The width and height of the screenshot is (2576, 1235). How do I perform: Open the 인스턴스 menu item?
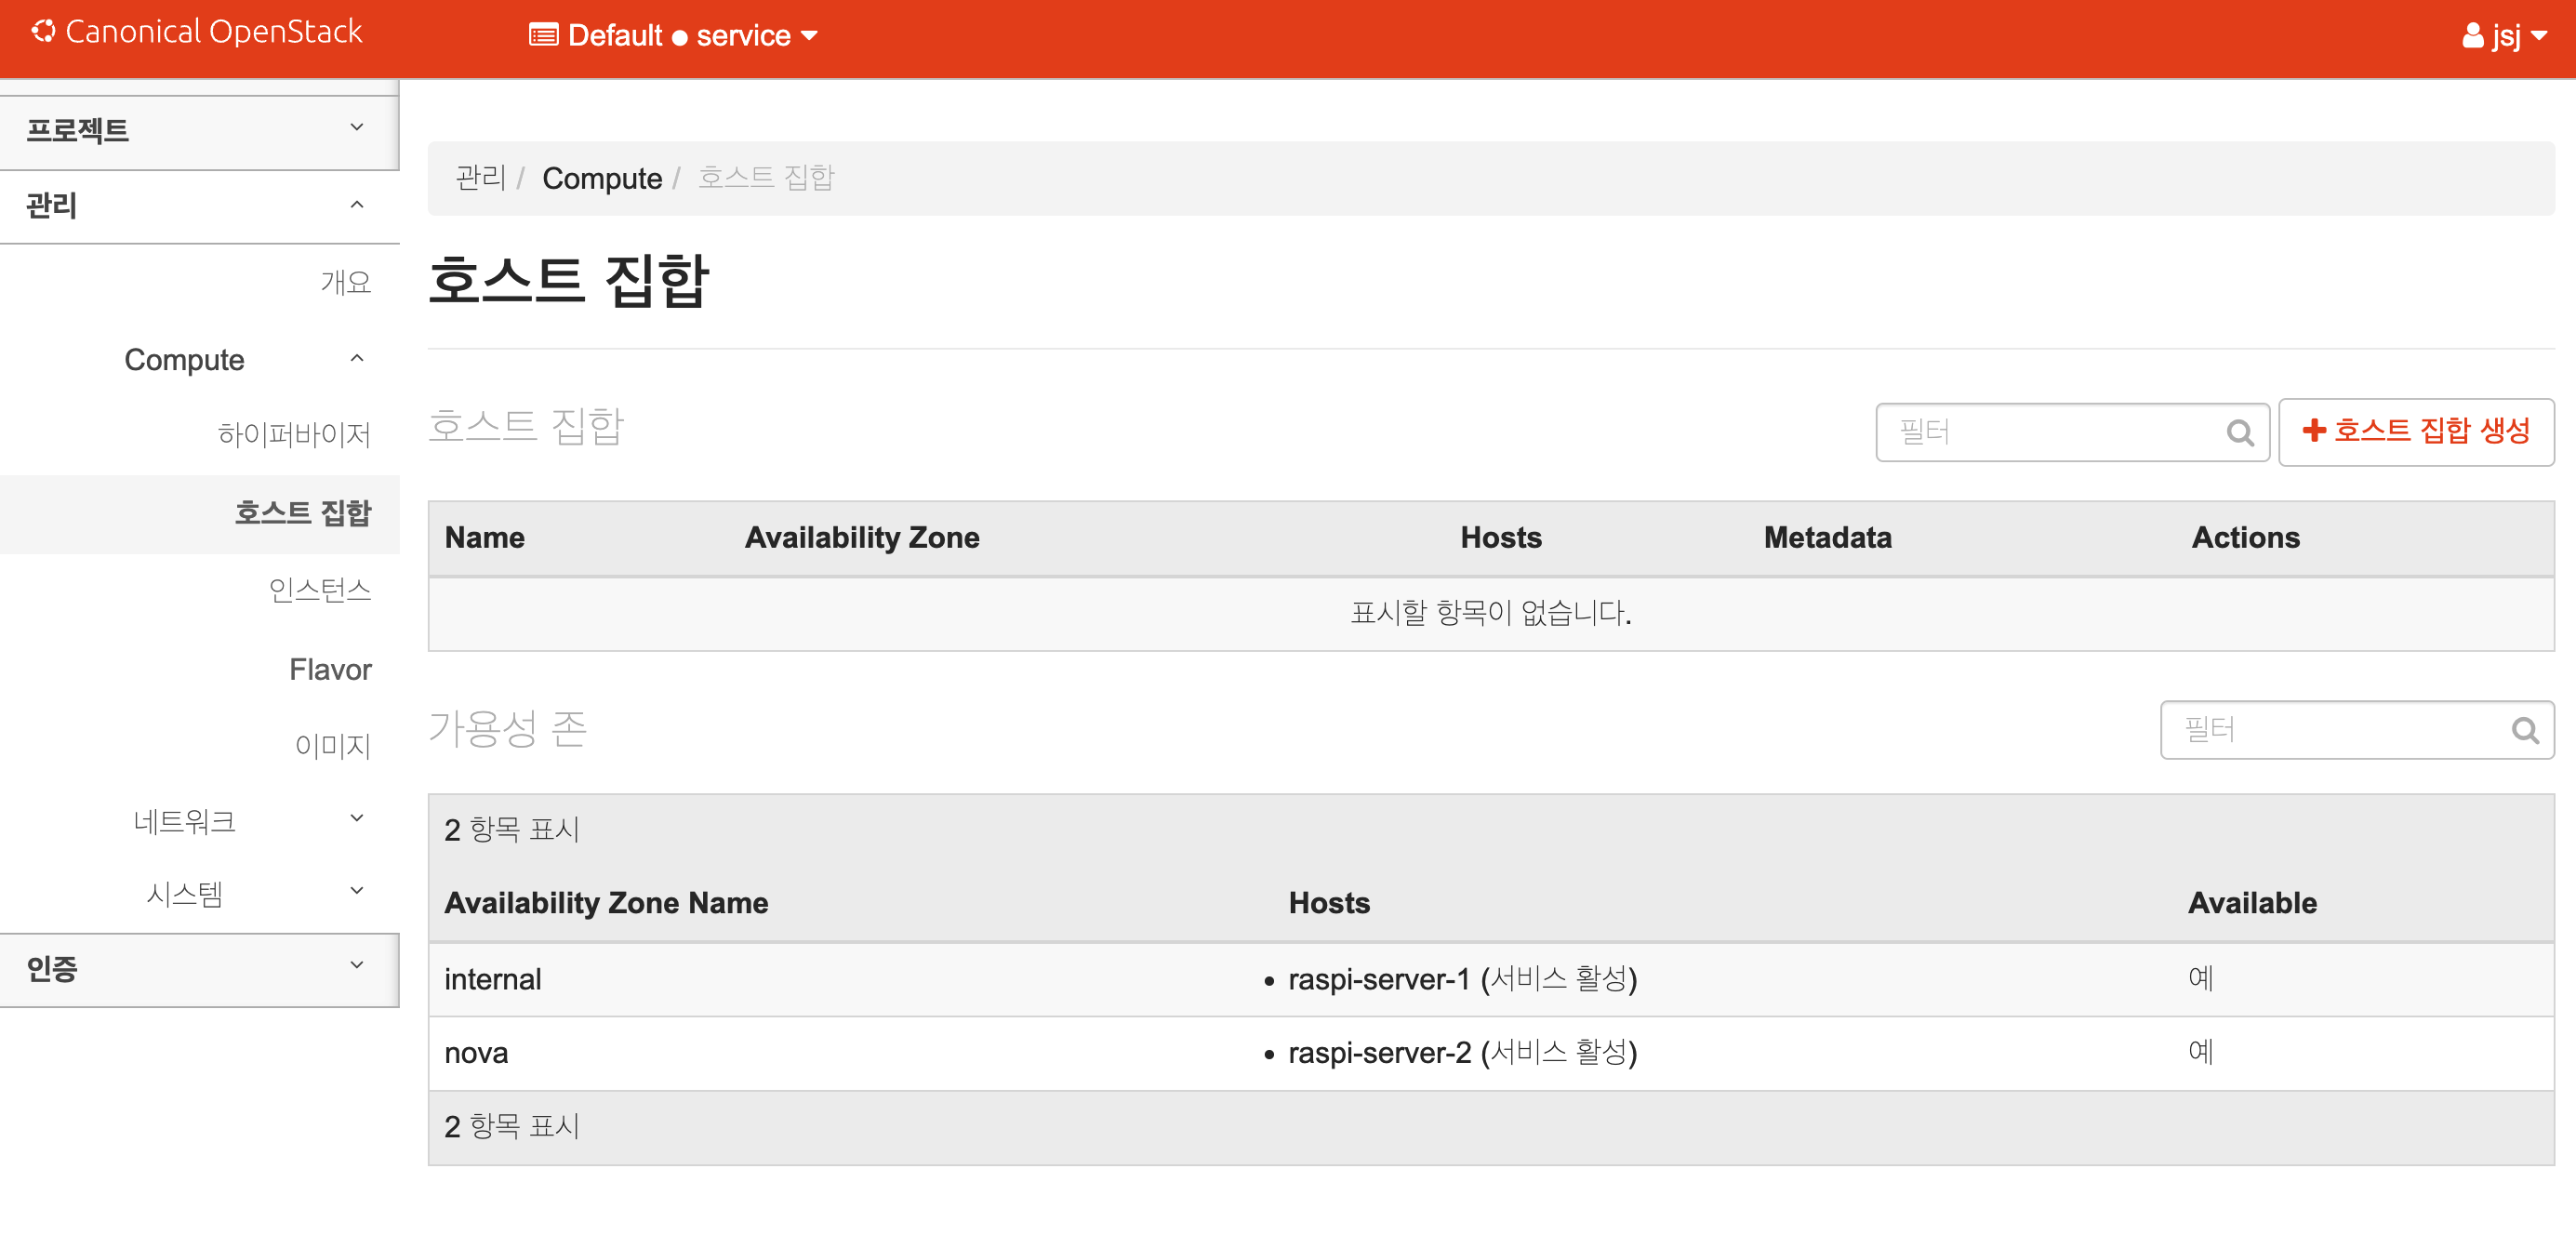[319, 590]
